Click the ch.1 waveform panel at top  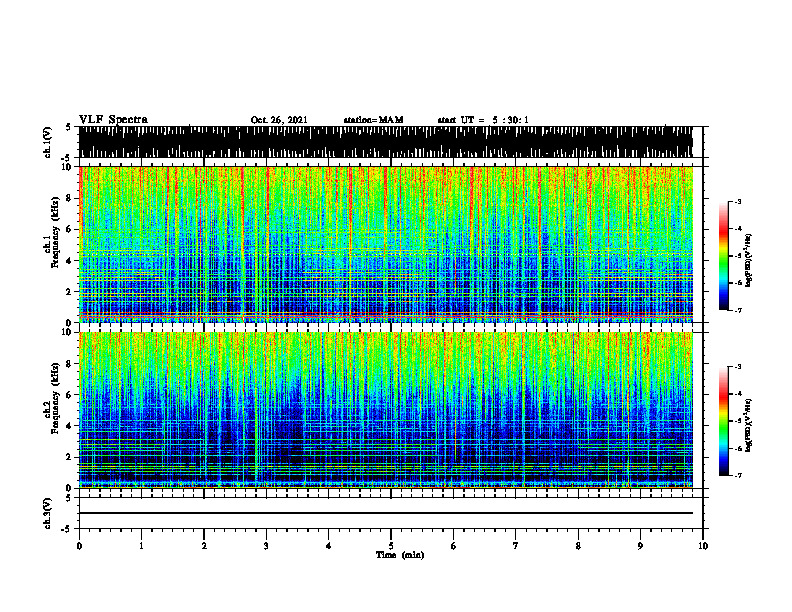click(x=385, y=142)
